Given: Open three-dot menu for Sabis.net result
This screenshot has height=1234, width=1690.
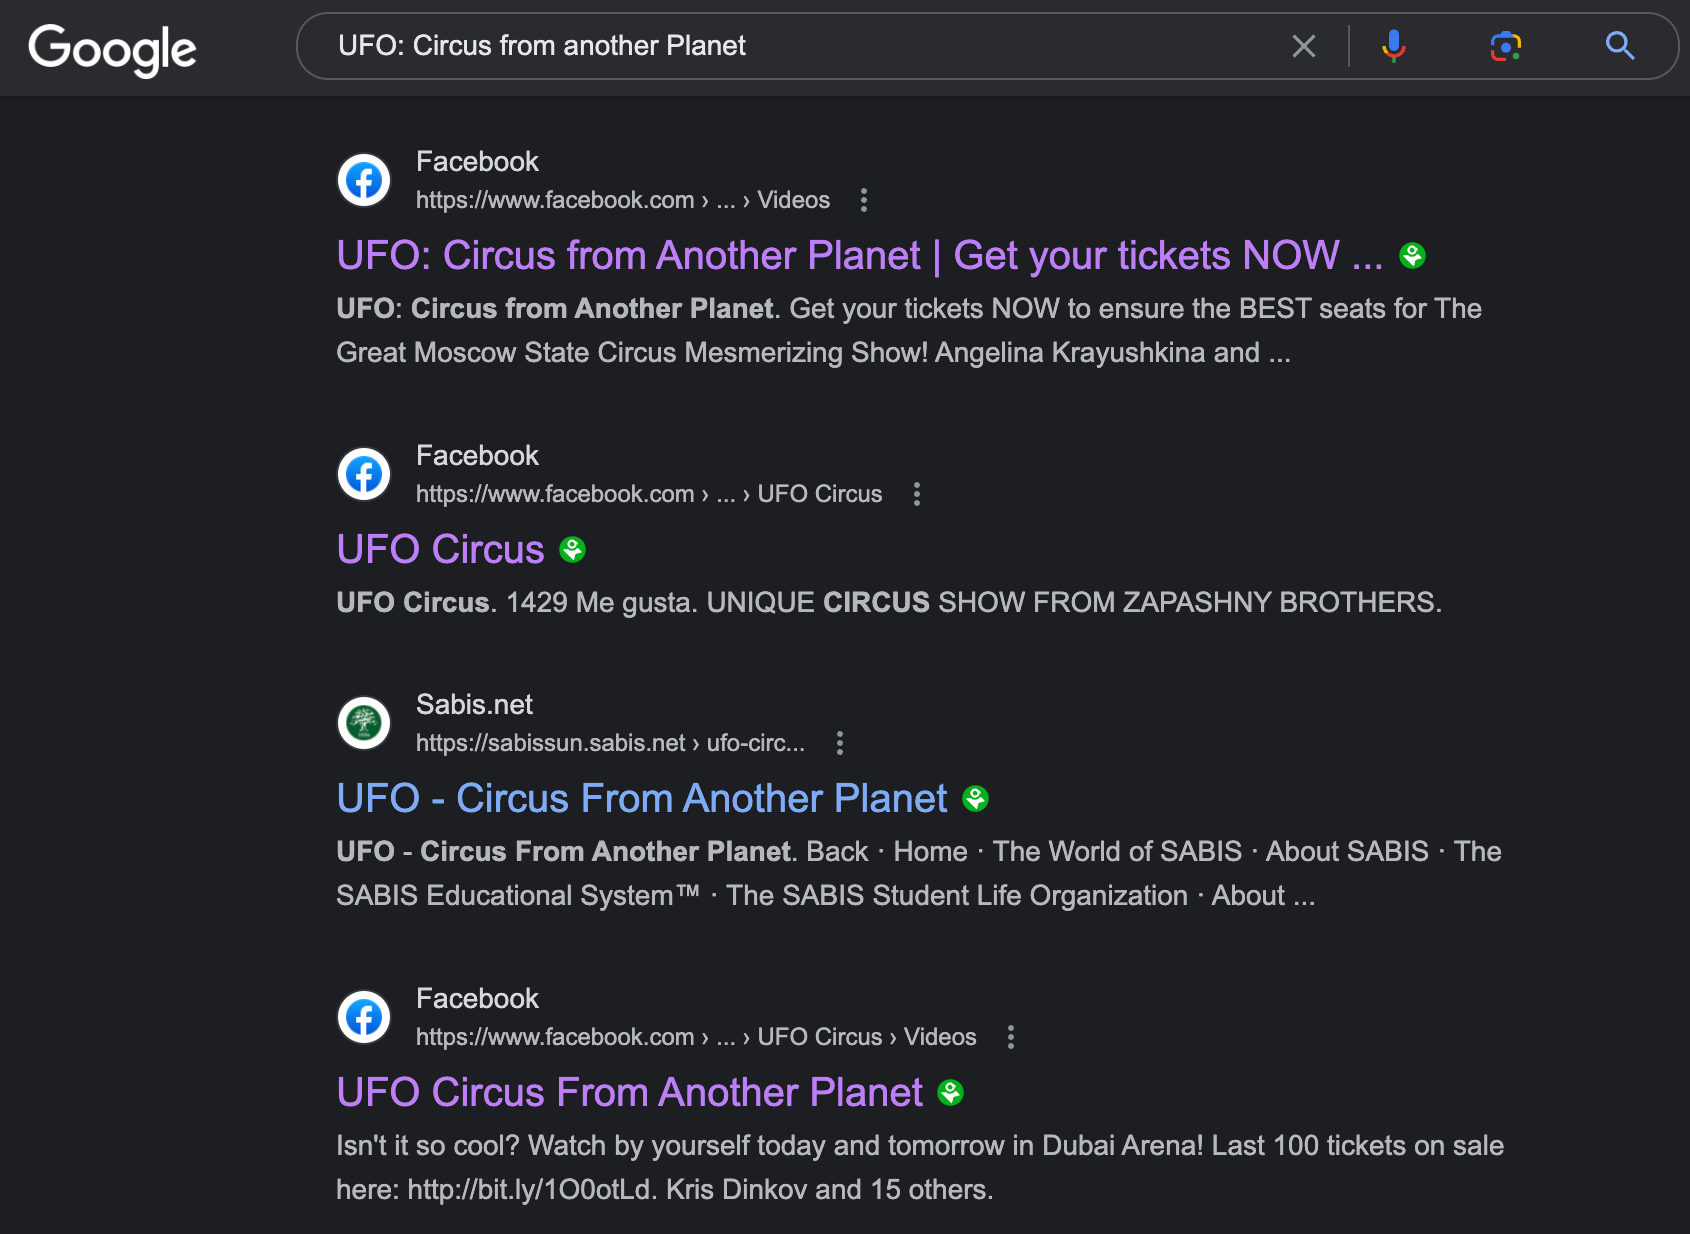Looking at the screenshot, I should click(x=840, y=743).
